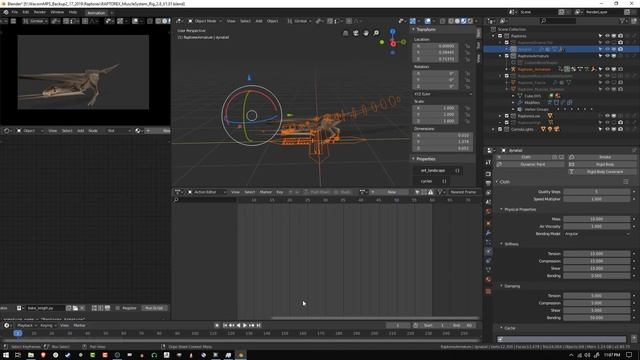Toggle eye visibility of the RaptorexArmature collection
640x360 pixels.
tap(607, 56)
